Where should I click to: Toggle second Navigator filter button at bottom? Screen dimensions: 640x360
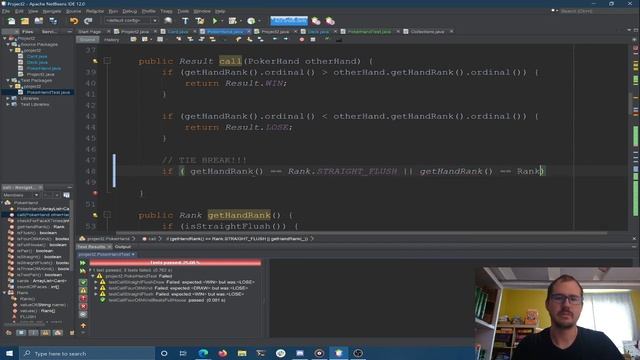coord(21,333)
